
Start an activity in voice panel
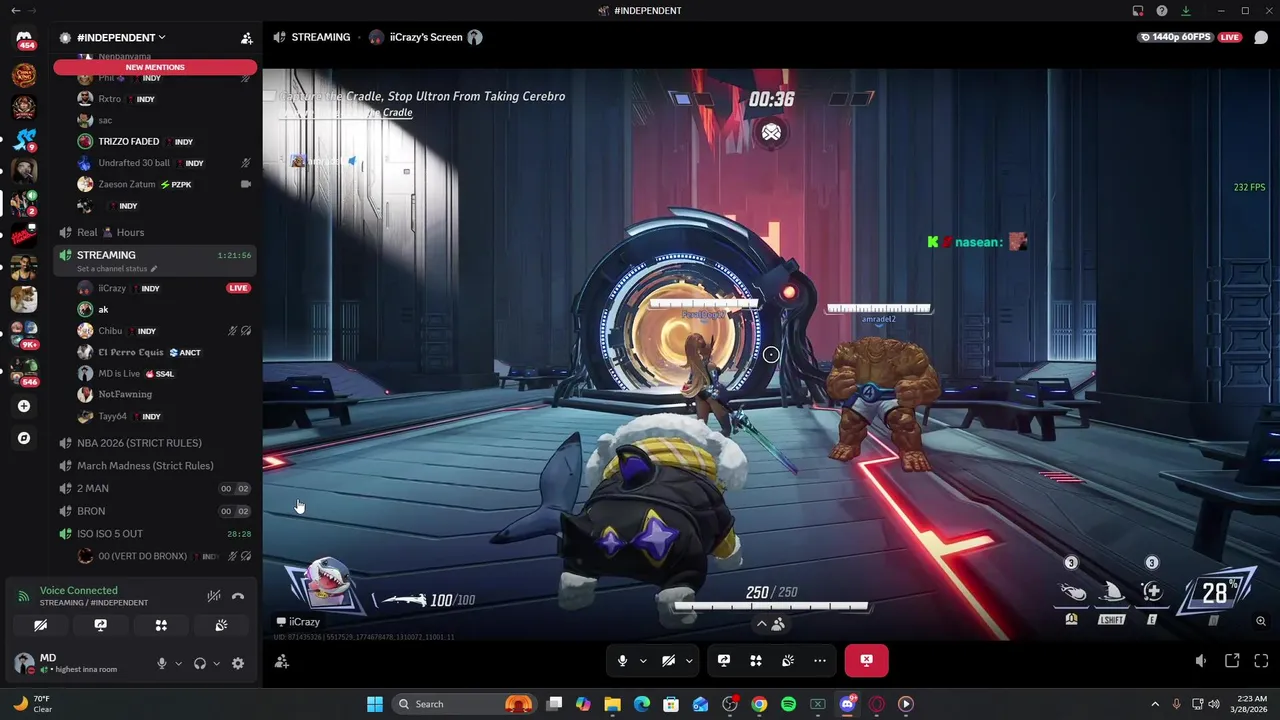(161, 625)
